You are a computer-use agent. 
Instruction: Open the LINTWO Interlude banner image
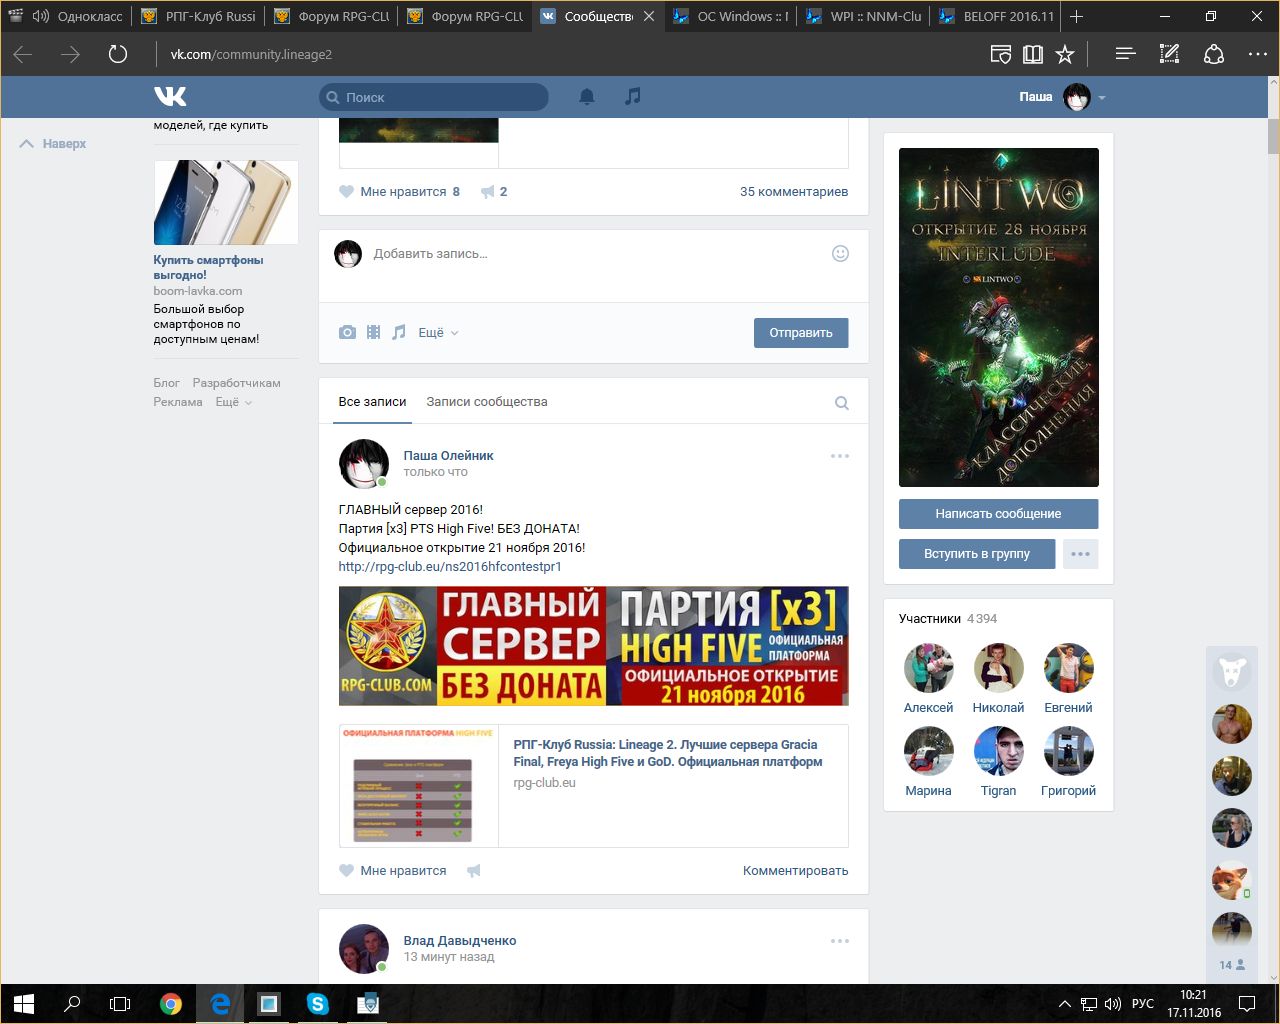pyautogui.click(x=998, y=317)
